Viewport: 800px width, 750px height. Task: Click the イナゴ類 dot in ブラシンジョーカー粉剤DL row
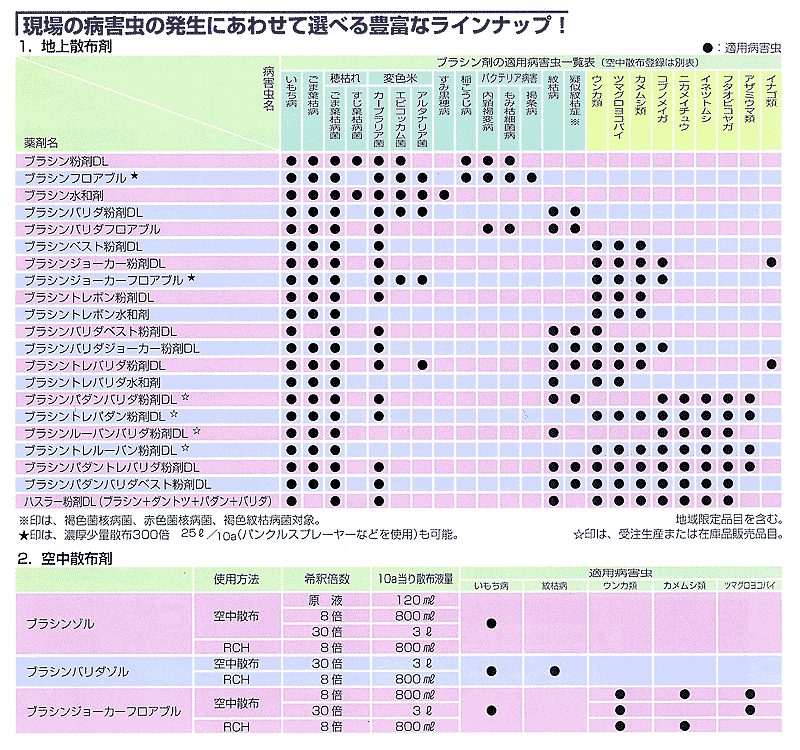(x=772, y=262)
